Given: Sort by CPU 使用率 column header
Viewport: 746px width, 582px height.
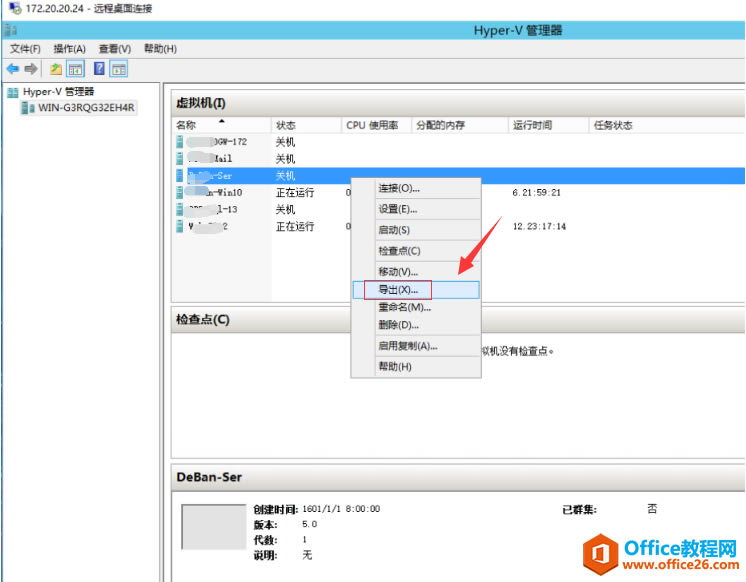Looking at the screenshot, I should tap(376, 125).
